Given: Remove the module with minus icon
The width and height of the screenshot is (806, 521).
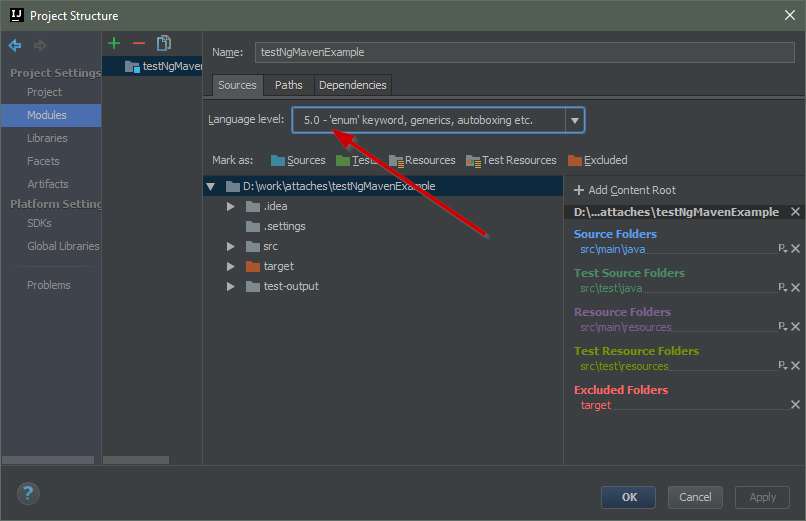Looking at the screenshot, I should click(x=138, y=43).
